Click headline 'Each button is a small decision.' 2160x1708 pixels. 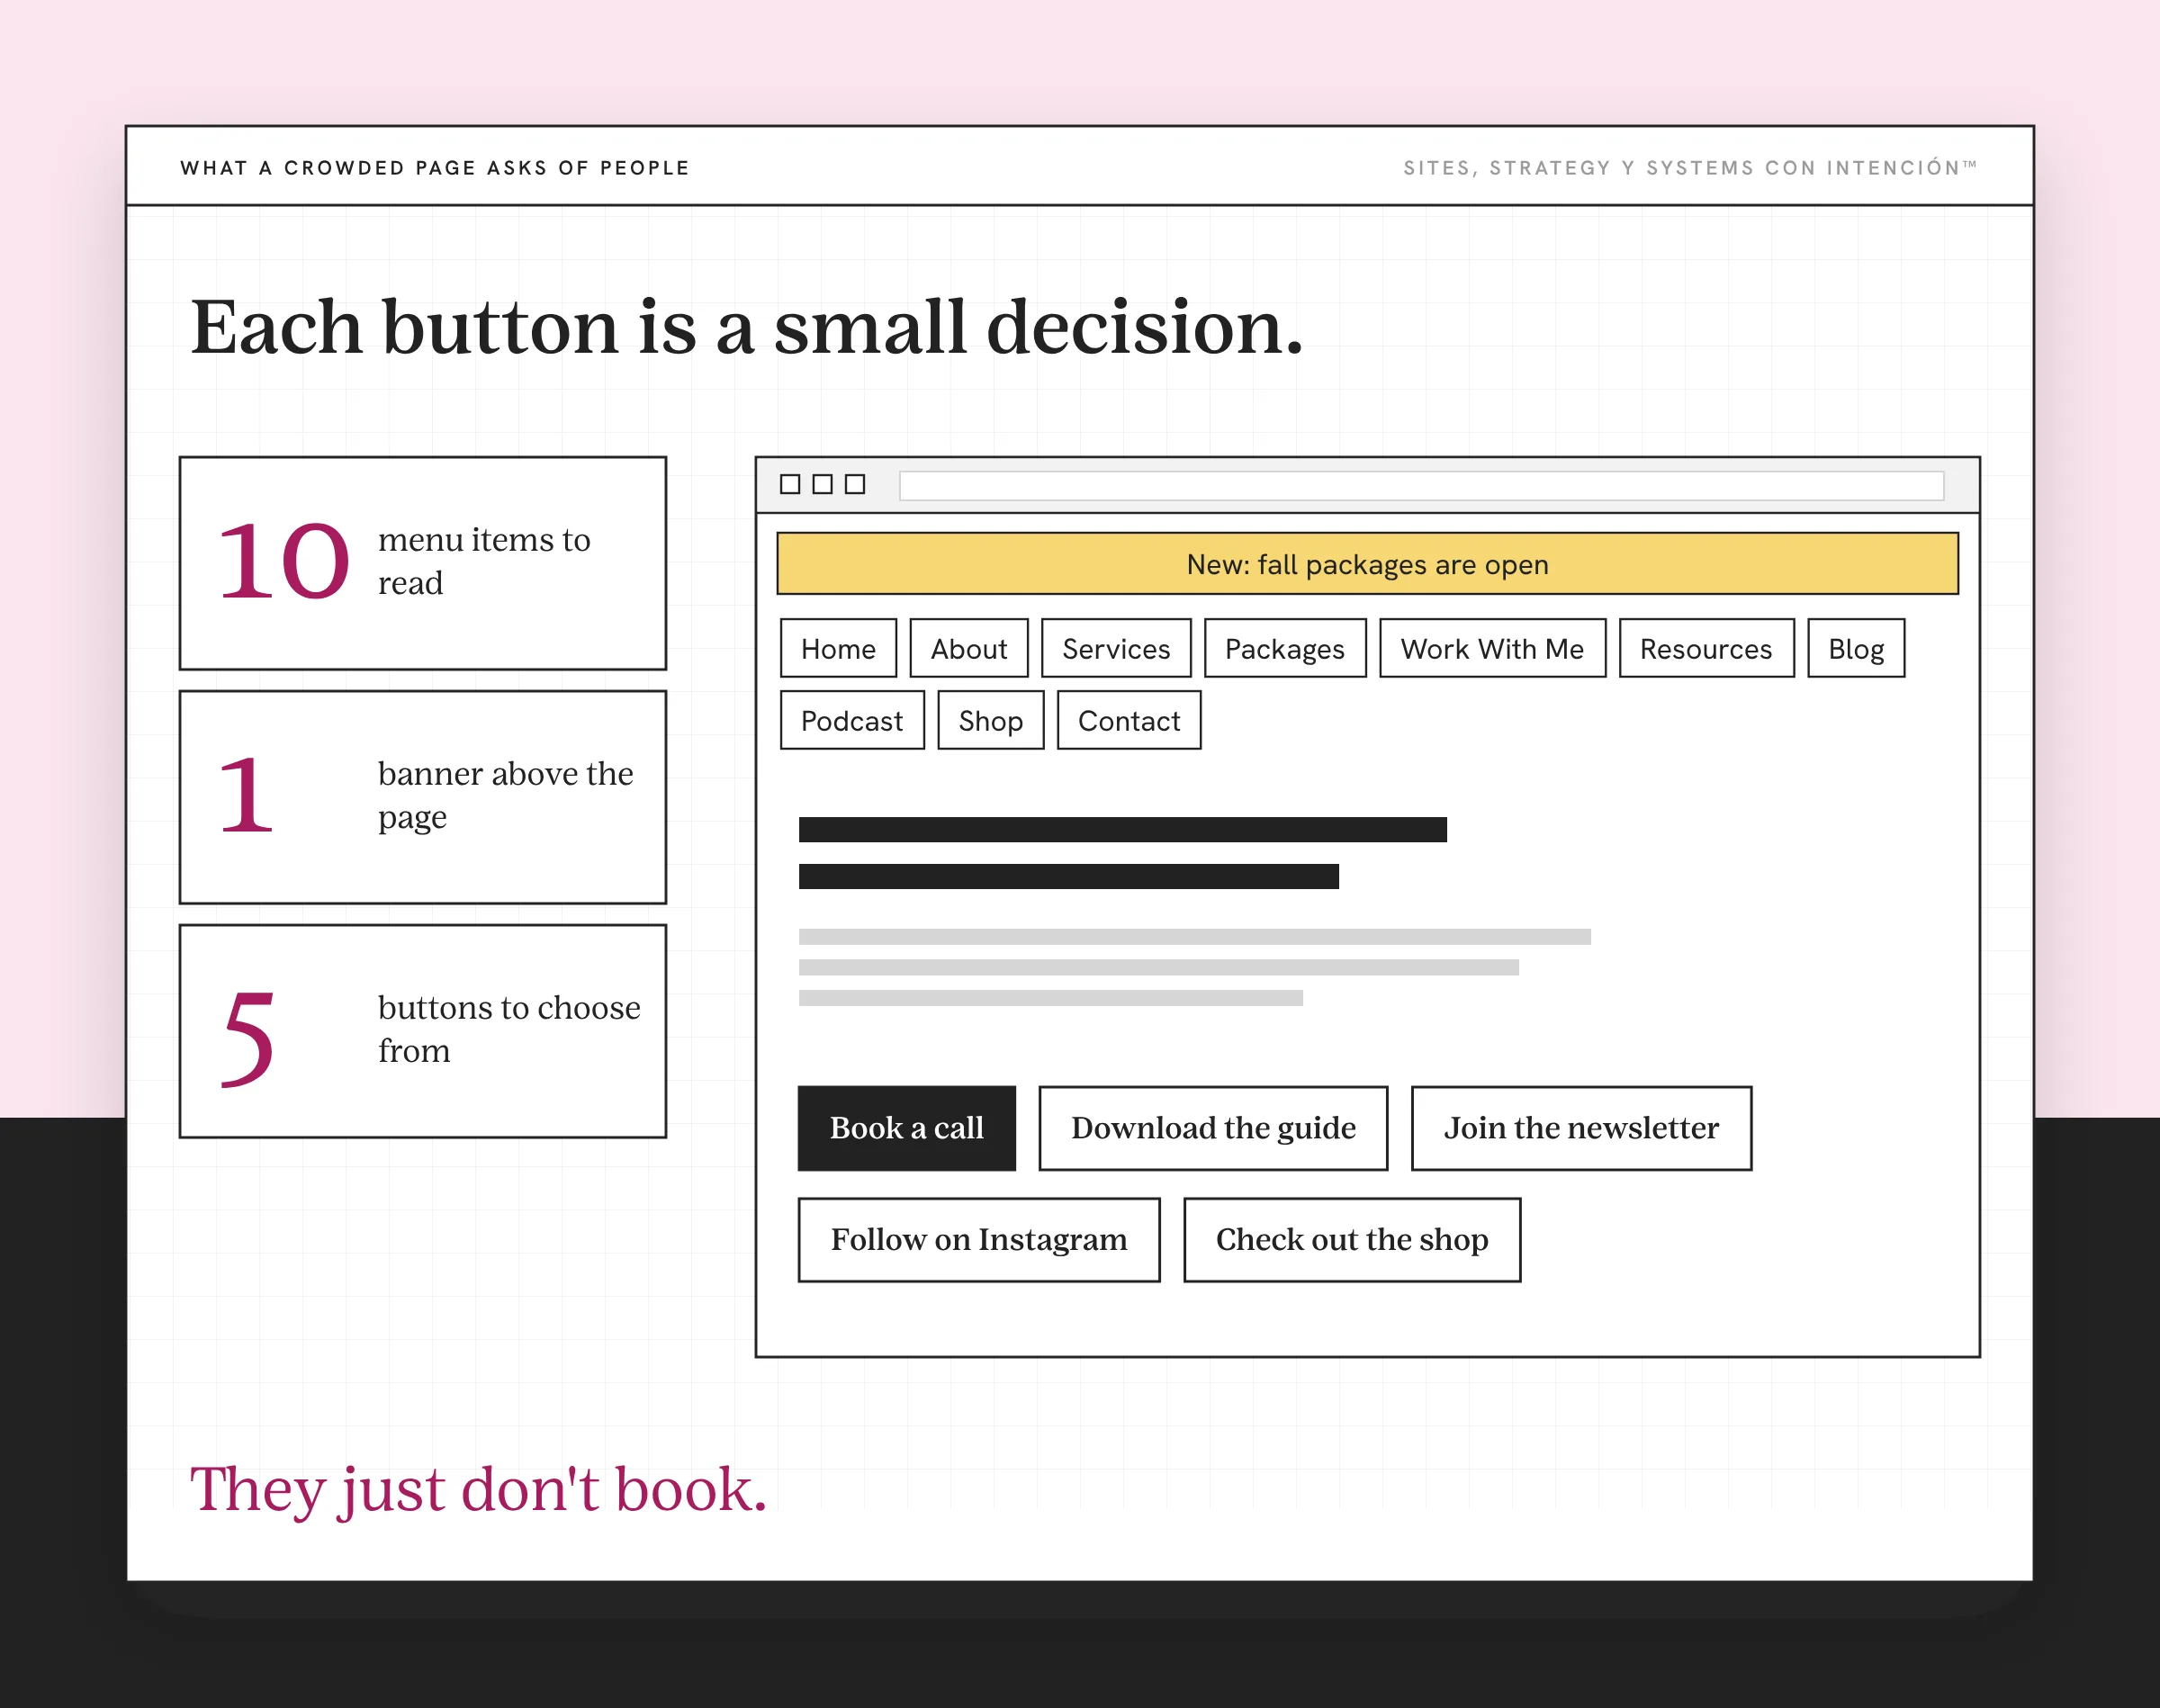point(747,328)
